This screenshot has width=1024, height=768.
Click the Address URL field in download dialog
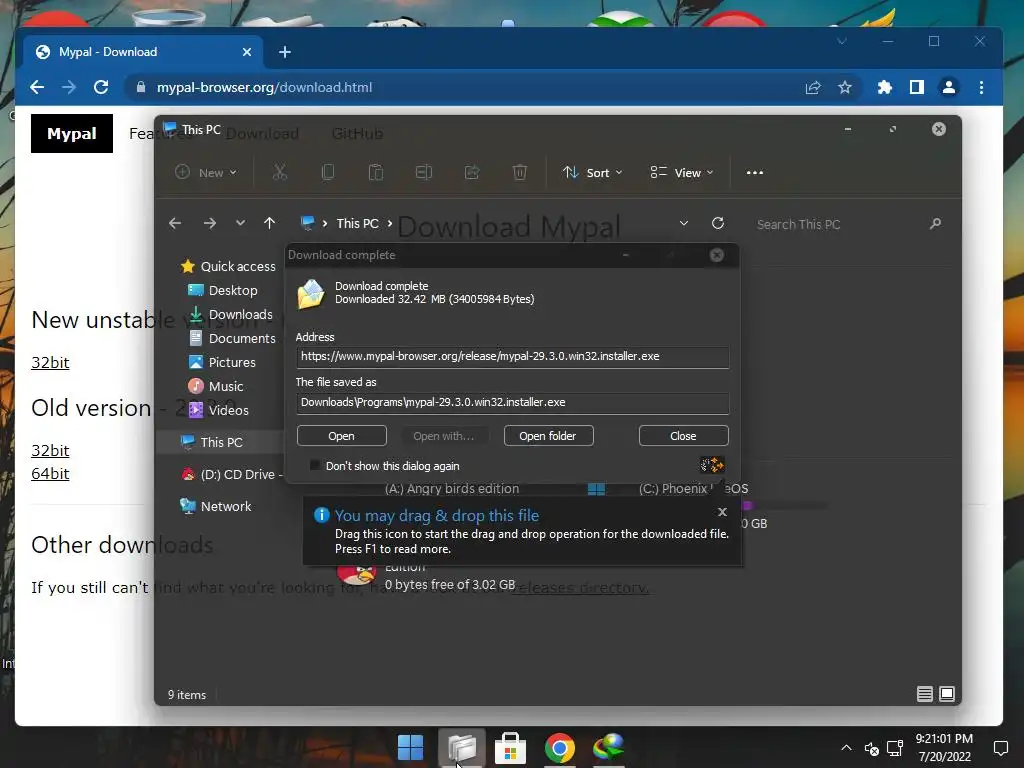pyautogui.click(x=513, y=357)
